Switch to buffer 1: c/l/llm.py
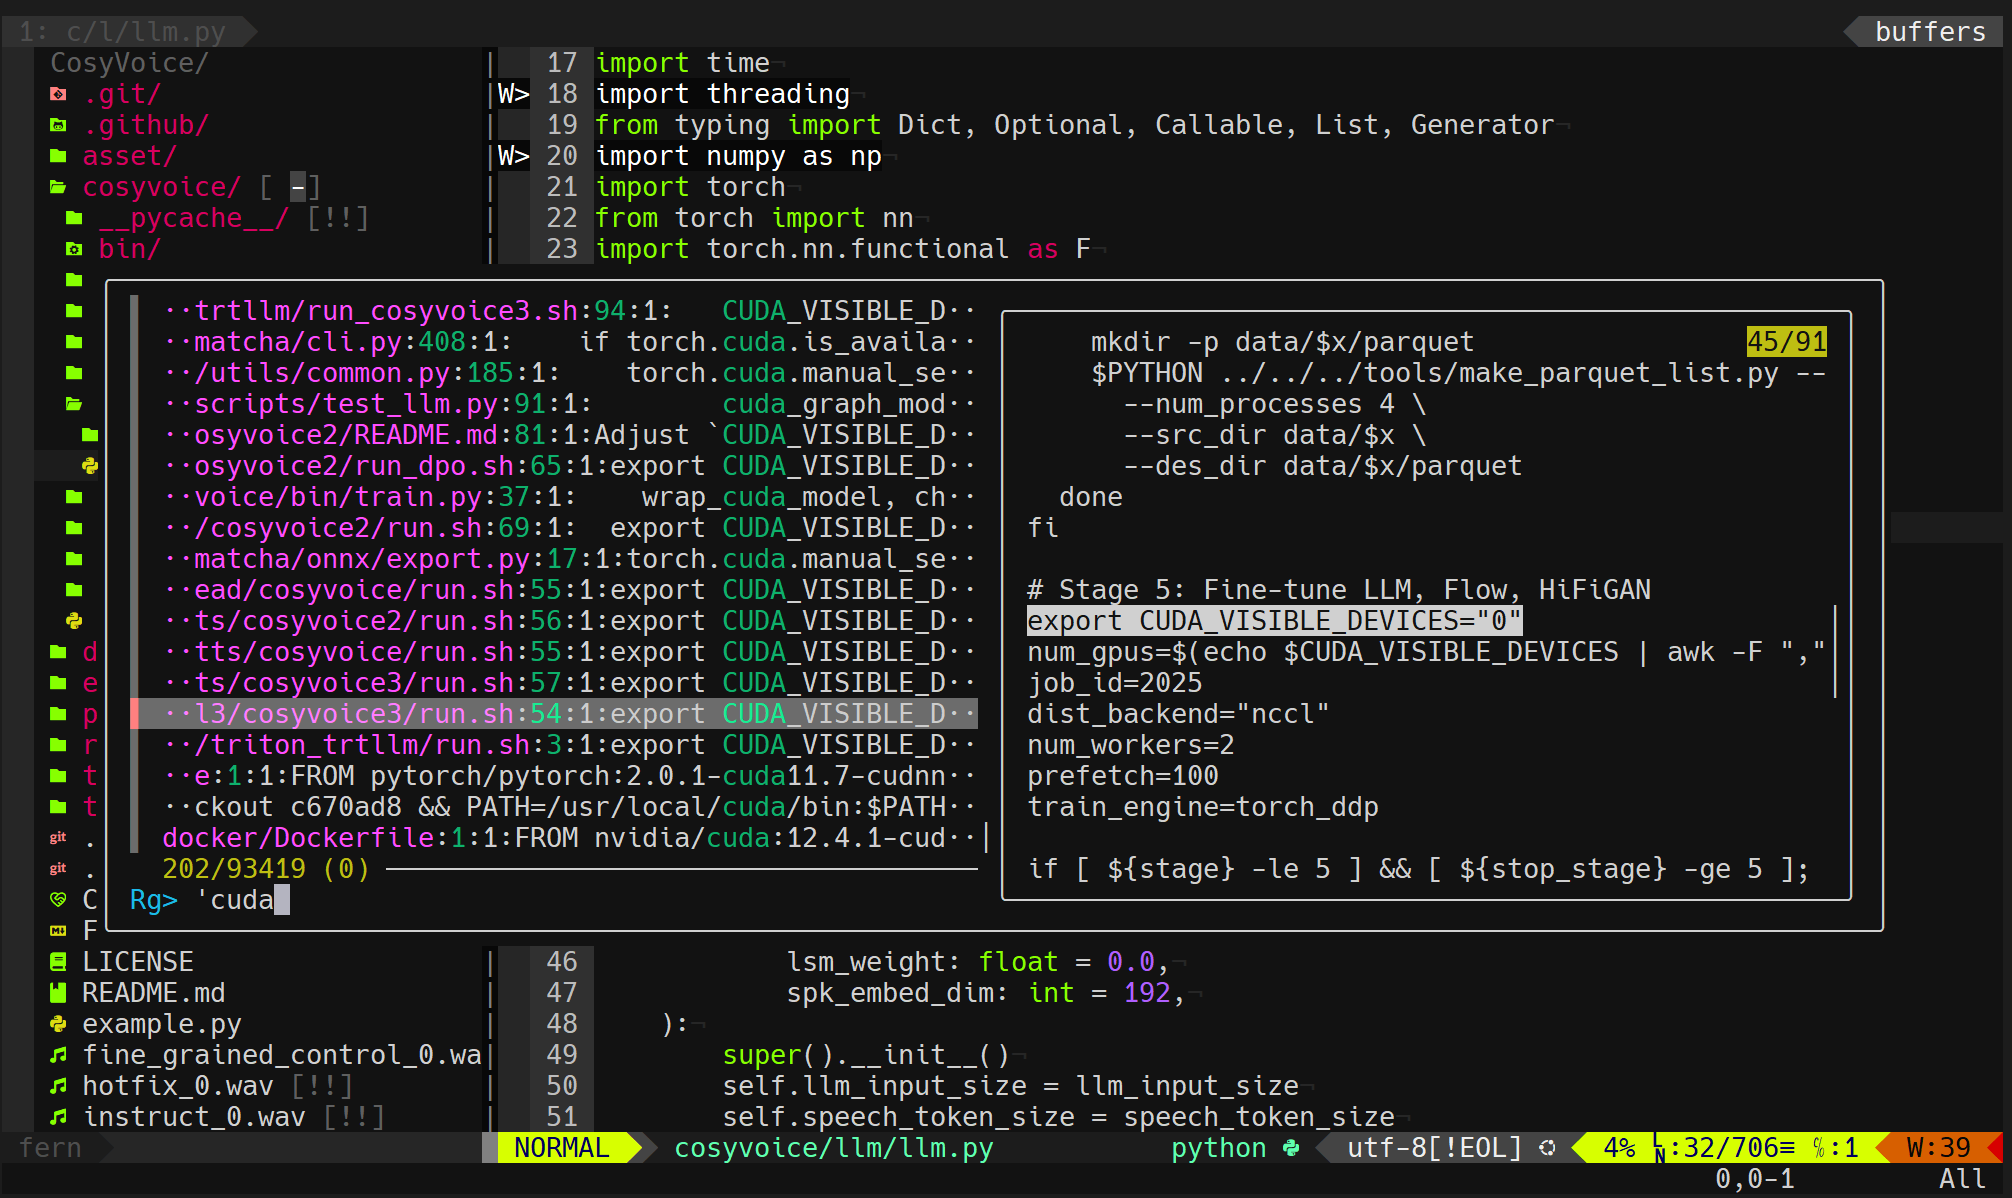 click(120, 31)
